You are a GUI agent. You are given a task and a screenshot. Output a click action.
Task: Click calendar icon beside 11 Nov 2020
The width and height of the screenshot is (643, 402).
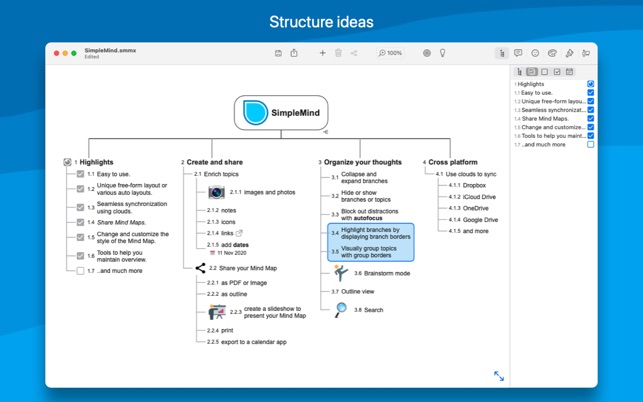(x=212, y=253)
